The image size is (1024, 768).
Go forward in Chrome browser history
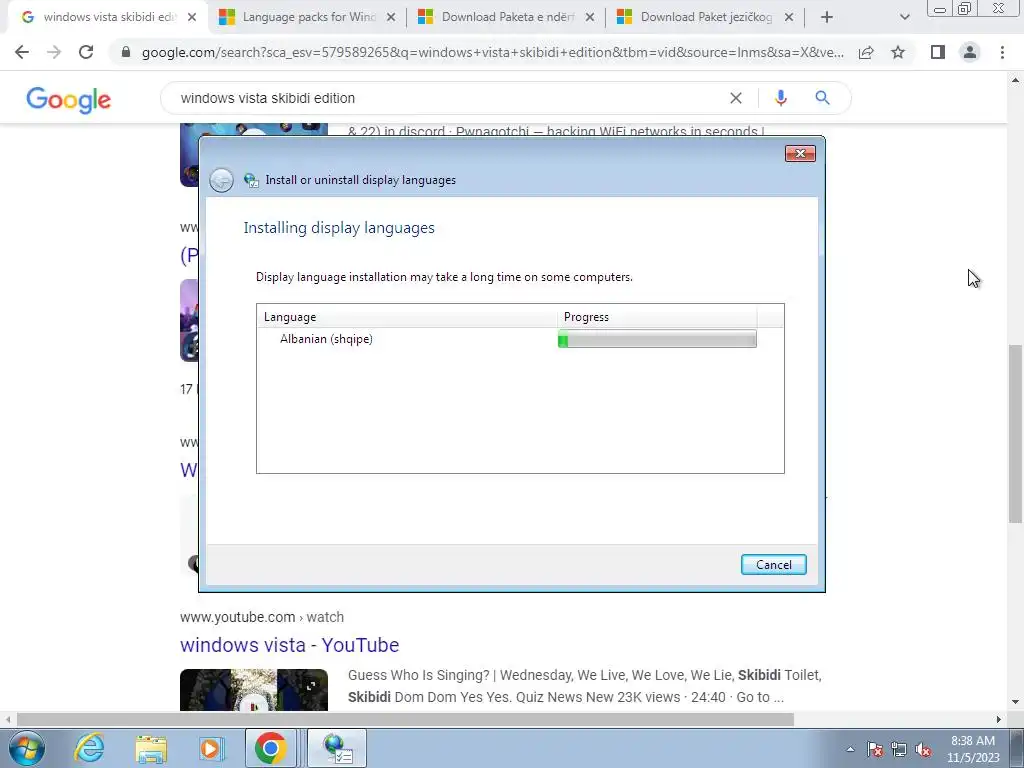54,52
